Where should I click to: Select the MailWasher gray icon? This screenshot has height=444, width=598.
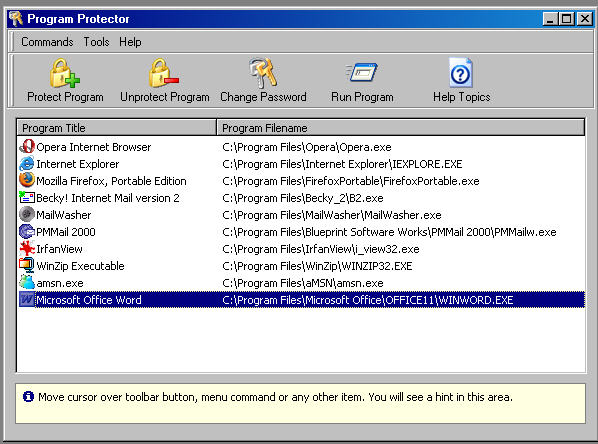[x=27, y=214]
